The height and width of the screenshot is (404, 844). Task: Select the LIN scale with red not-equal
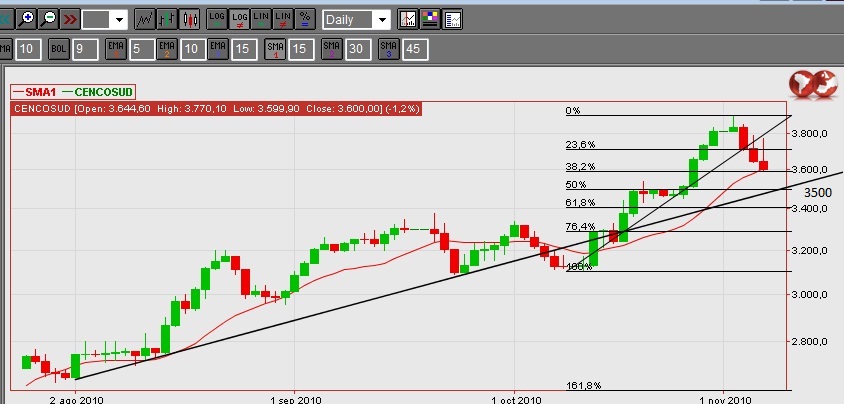[x=283, y=20]
